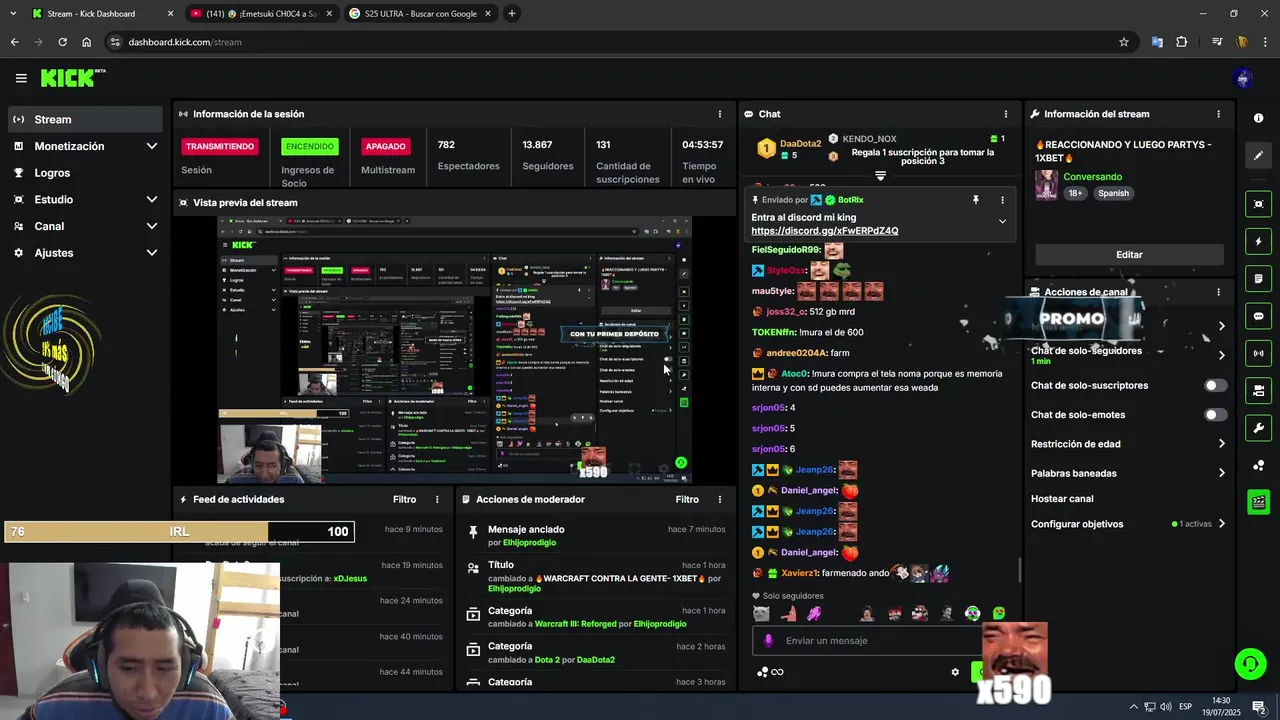Expand the gift leaderboard handle
Viewport: 1280px width, 720px height.
click(x=880, y=176)
